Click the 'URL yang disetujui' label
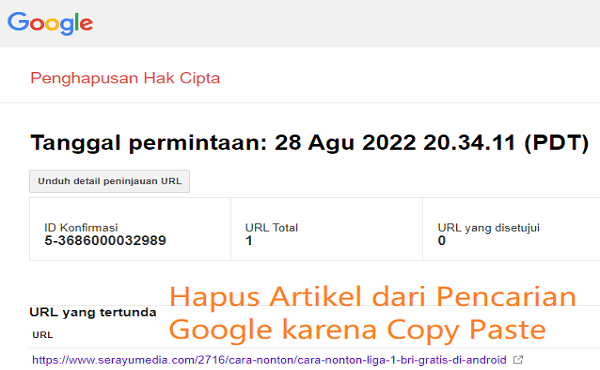Viewport: 600px width, 370px height. pos(489,228)
